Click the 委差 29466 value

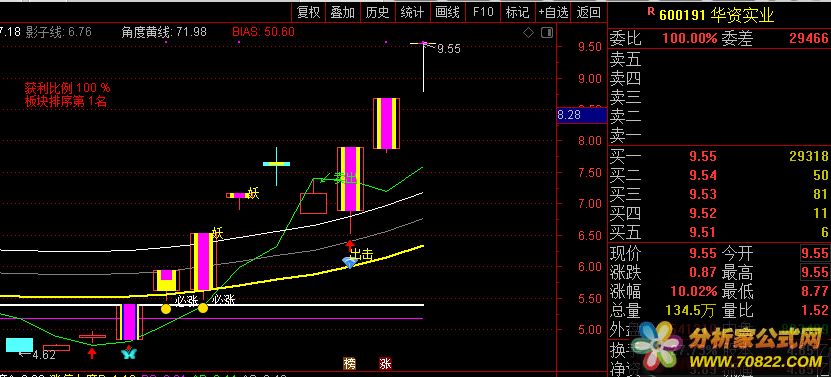[x=808, y=38]
